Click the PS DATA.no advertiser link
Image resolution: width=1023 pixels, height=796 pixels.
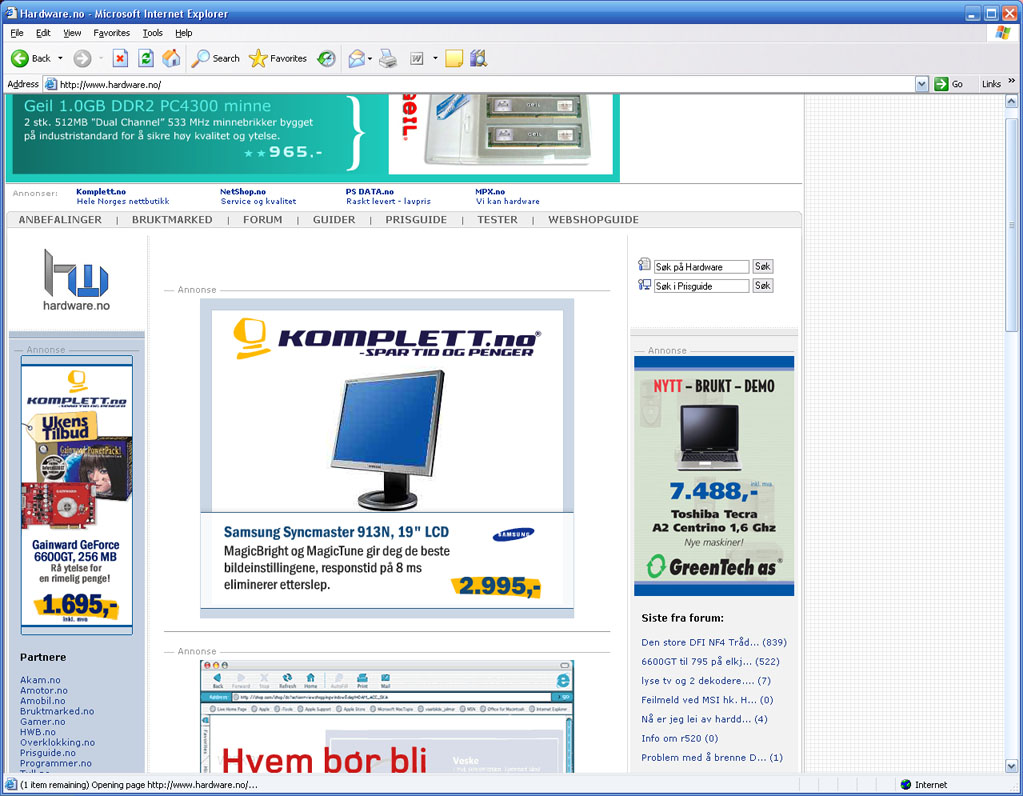pos(370,192)
